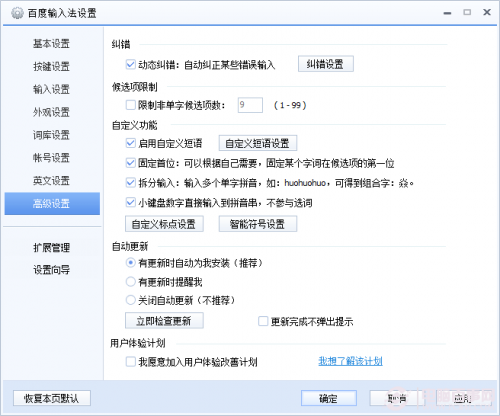Screen dimensions: 500x416
Task: Select 有更新时提醒我 radio option
Action: 130,282
